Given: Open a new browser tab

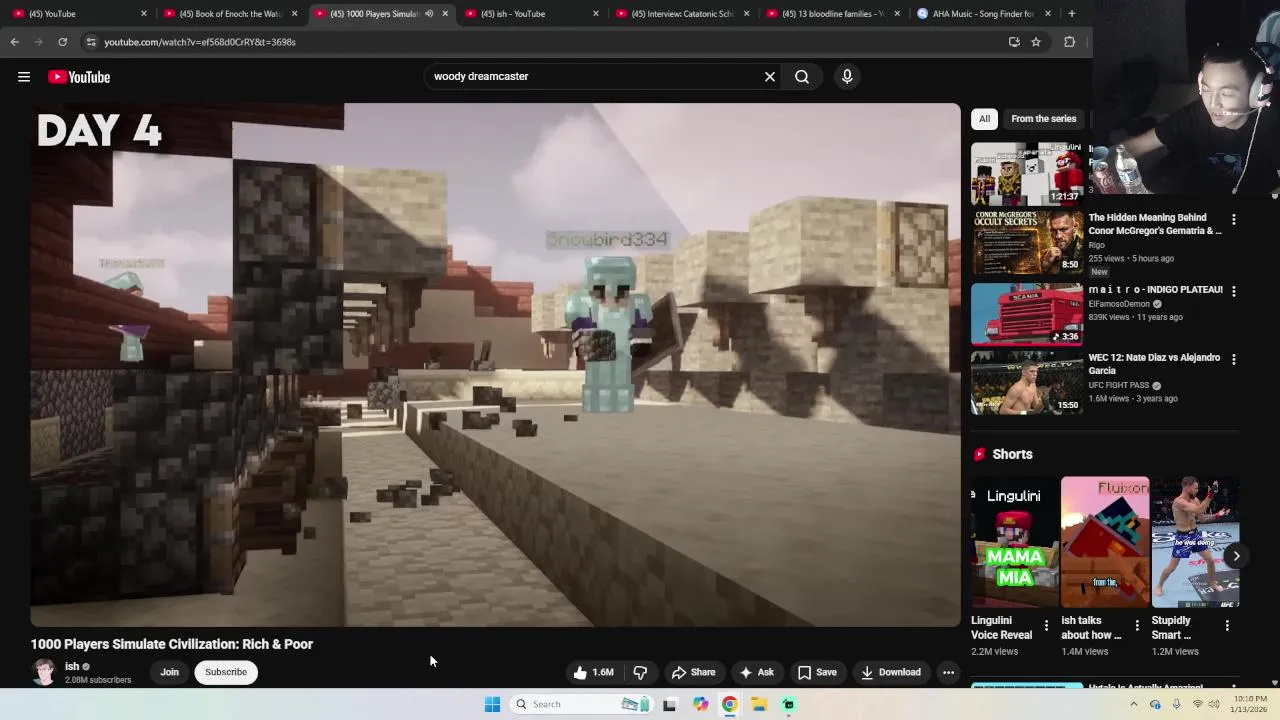Looking at the screenshot, I should pyautogui.click(x=1071, y=14).
